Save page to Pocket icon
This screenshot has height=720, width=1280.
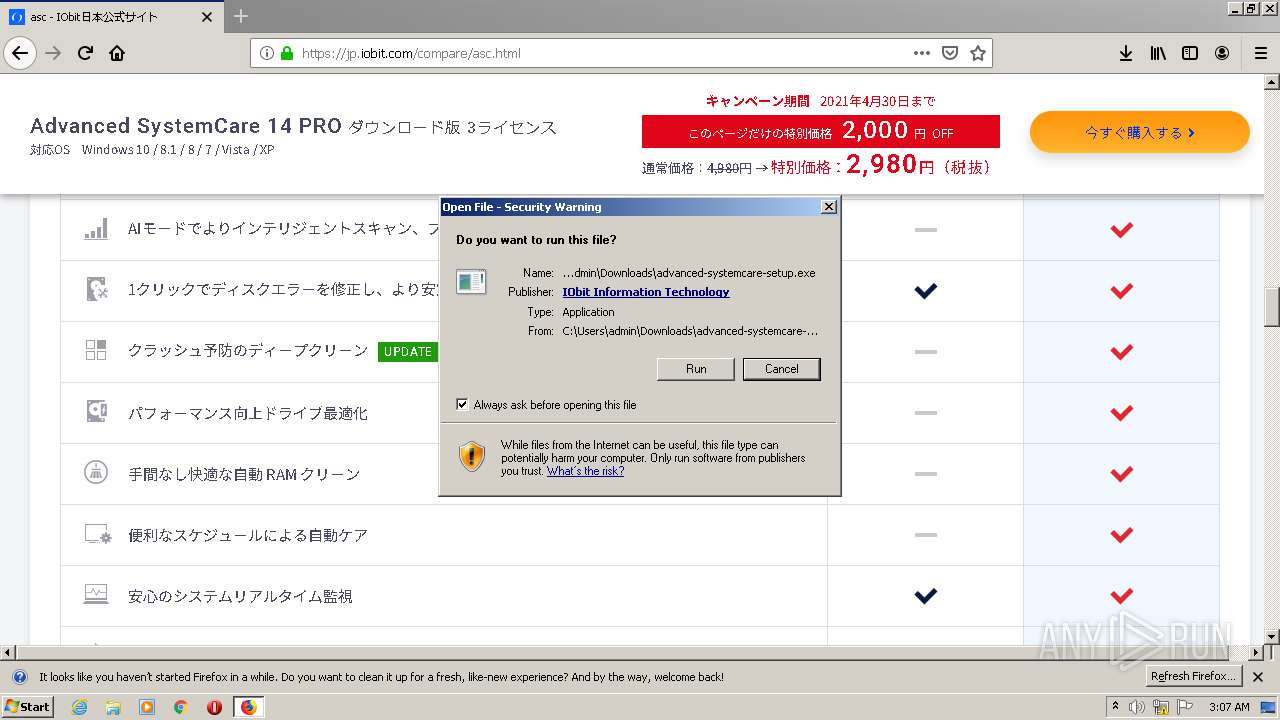(x=950, y=53)
